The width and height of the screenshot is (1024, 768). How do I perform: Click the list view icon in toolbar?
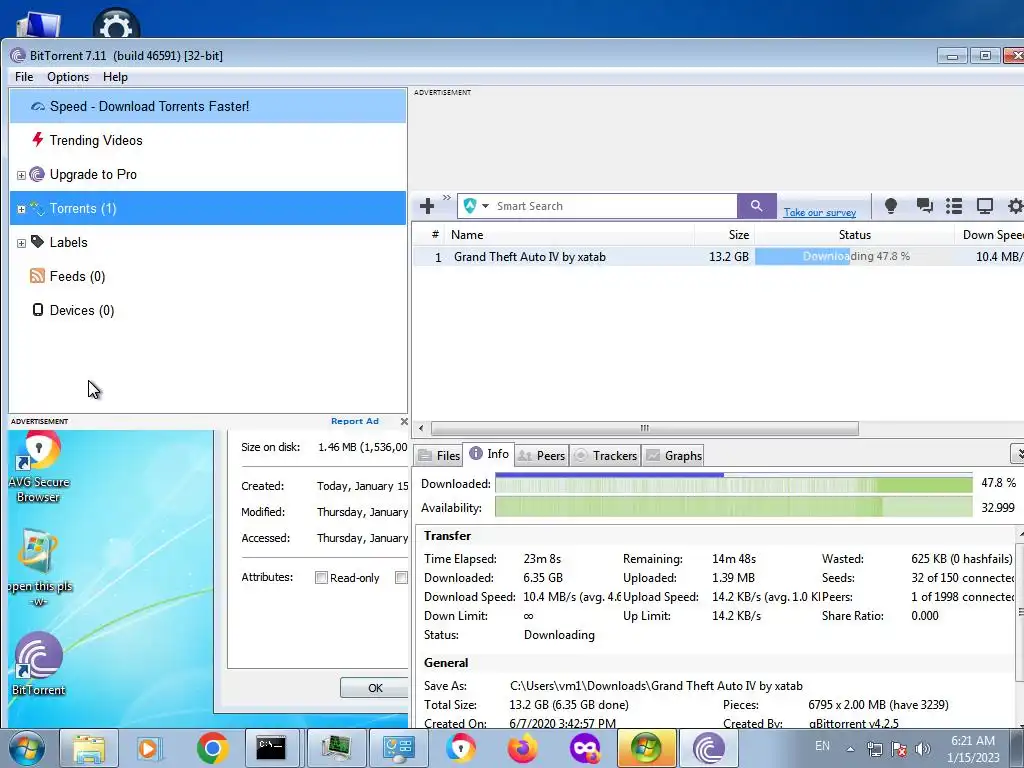coord(954,206)
